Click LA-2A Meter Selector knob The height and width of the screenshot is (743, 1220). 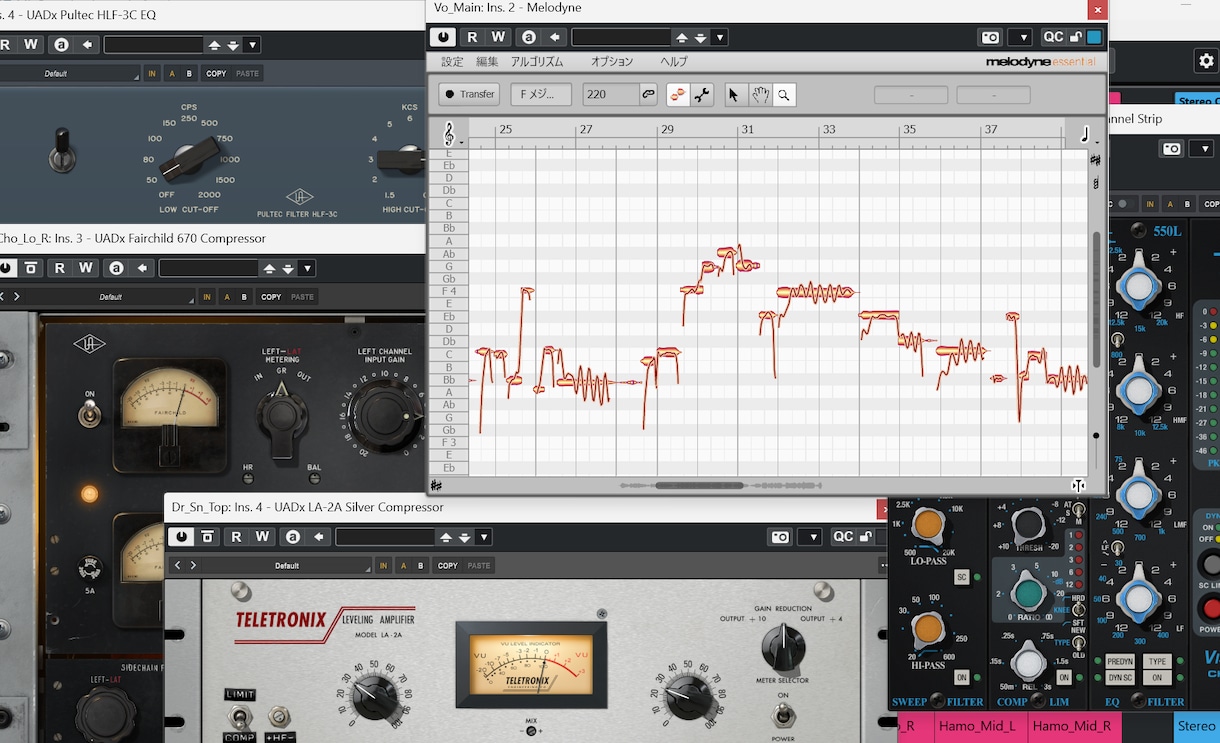783,649
